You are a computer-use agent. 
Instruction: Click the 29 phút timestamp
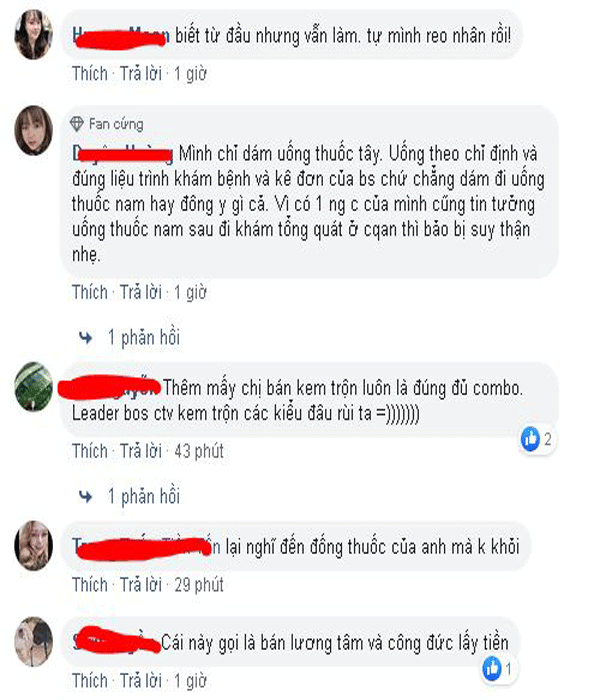coord(199,585)
